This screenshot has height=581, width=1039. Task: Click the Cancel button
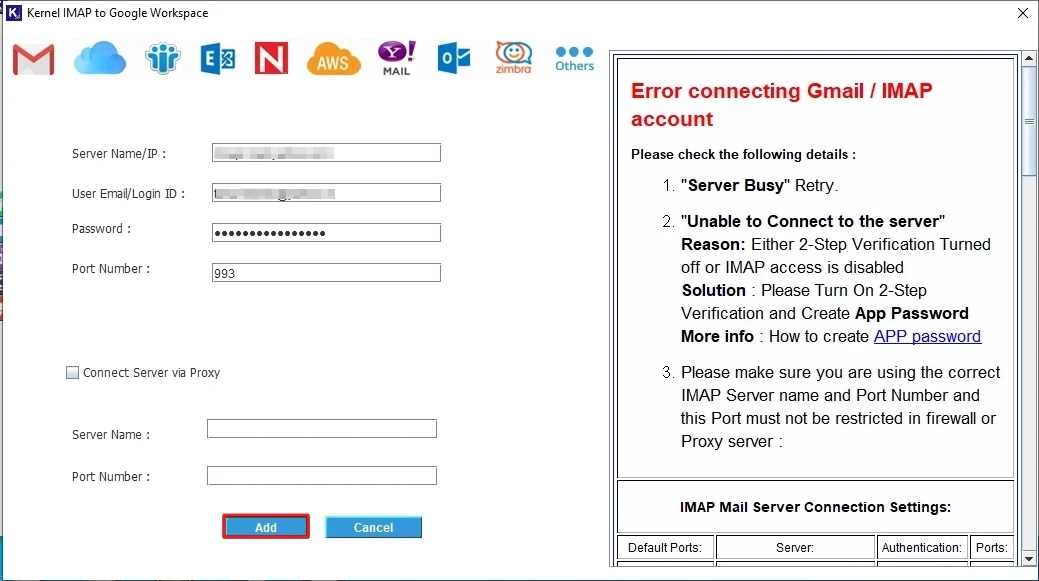373,526
